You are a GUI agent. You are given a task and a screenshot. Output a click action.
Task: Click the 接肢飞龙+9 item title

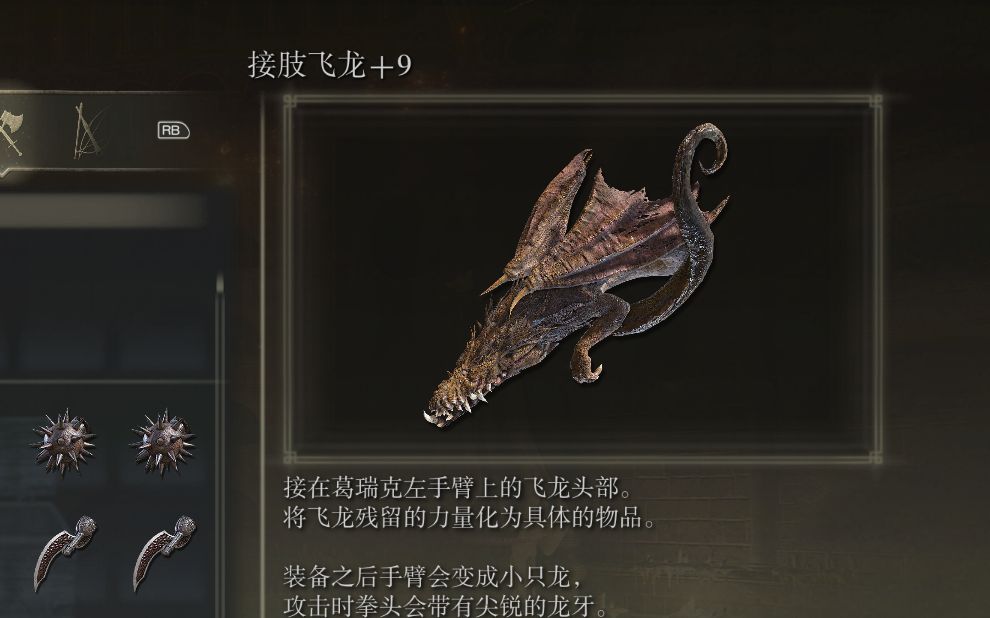pyautogui.click(x=330, y=65)
